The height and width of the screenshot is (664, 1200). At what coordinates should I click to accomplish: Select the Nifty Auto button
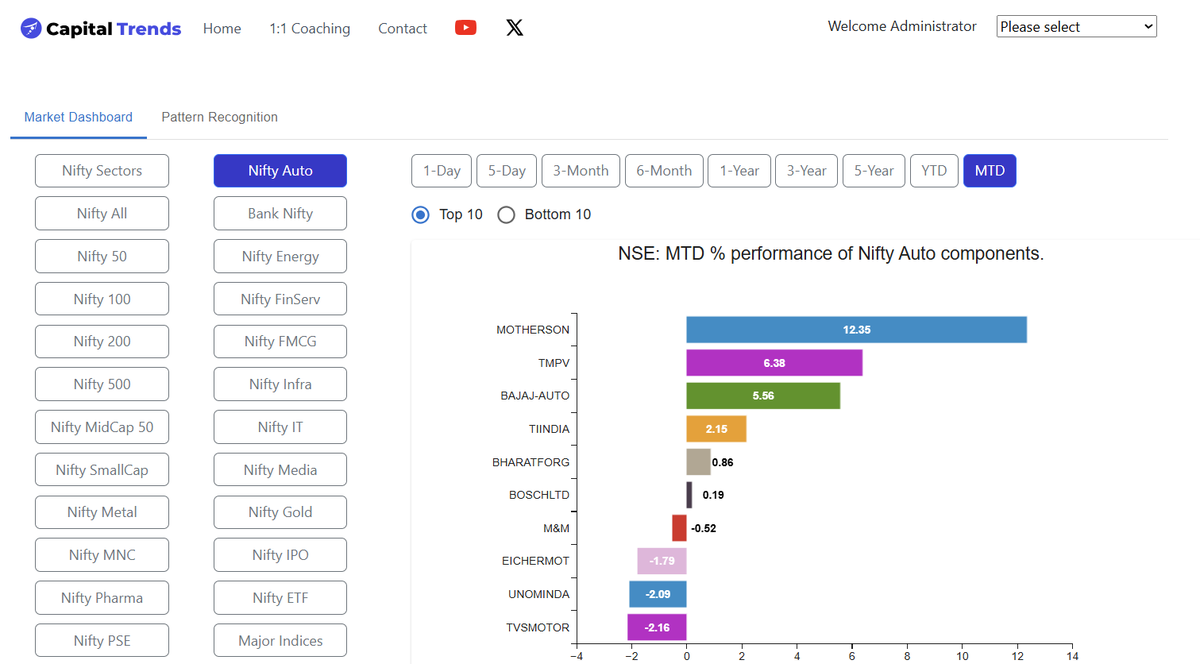pyautogui.click(x=280, y=171)
